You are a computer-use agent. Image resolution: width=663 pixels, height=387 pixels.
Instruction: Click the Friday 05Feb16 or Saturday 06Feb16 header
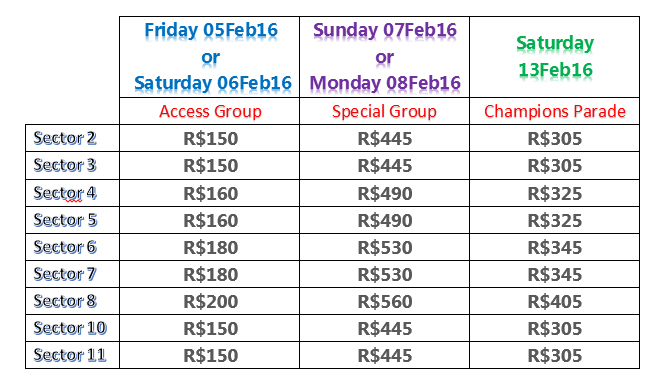210,57
